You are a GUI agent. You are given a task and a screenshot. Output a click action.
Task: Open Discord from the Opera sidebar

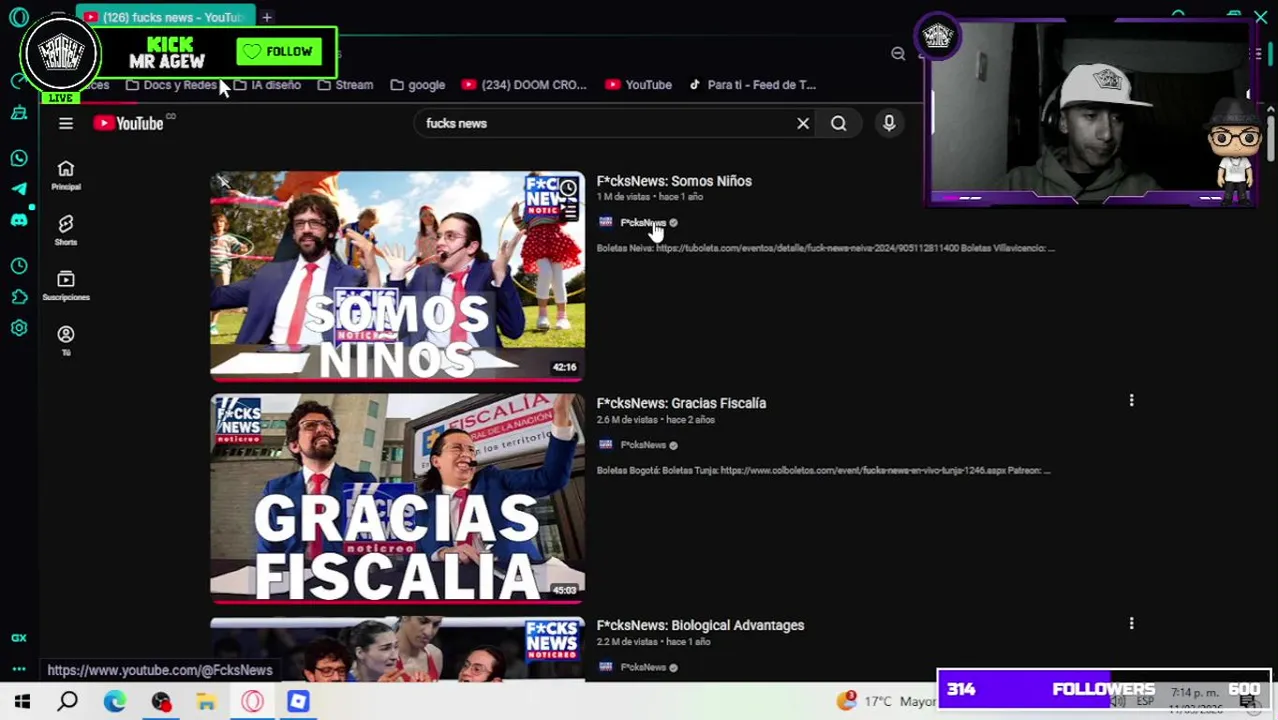coord(19,220)
